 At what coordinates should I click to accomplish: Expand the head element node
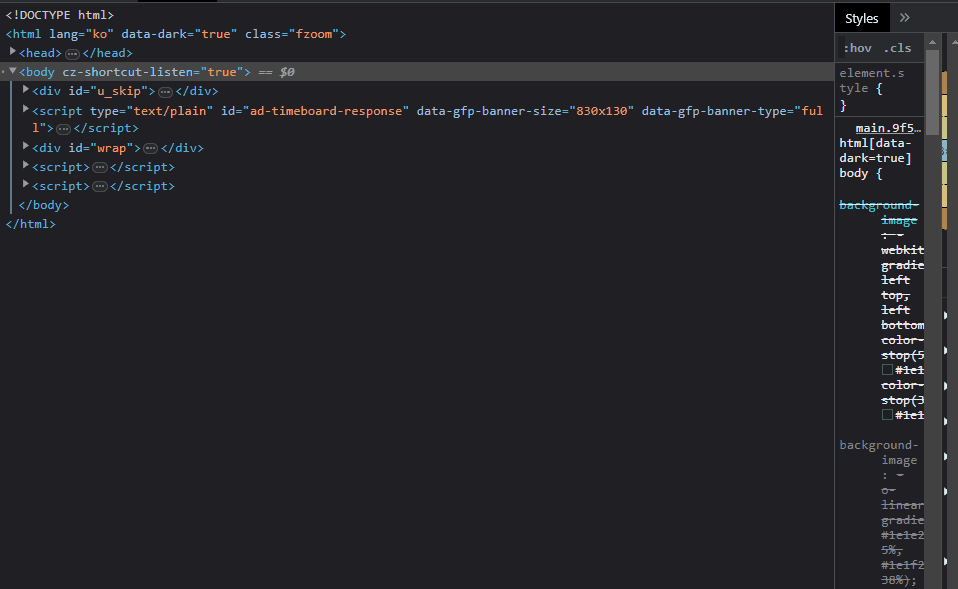pos(13,52)
